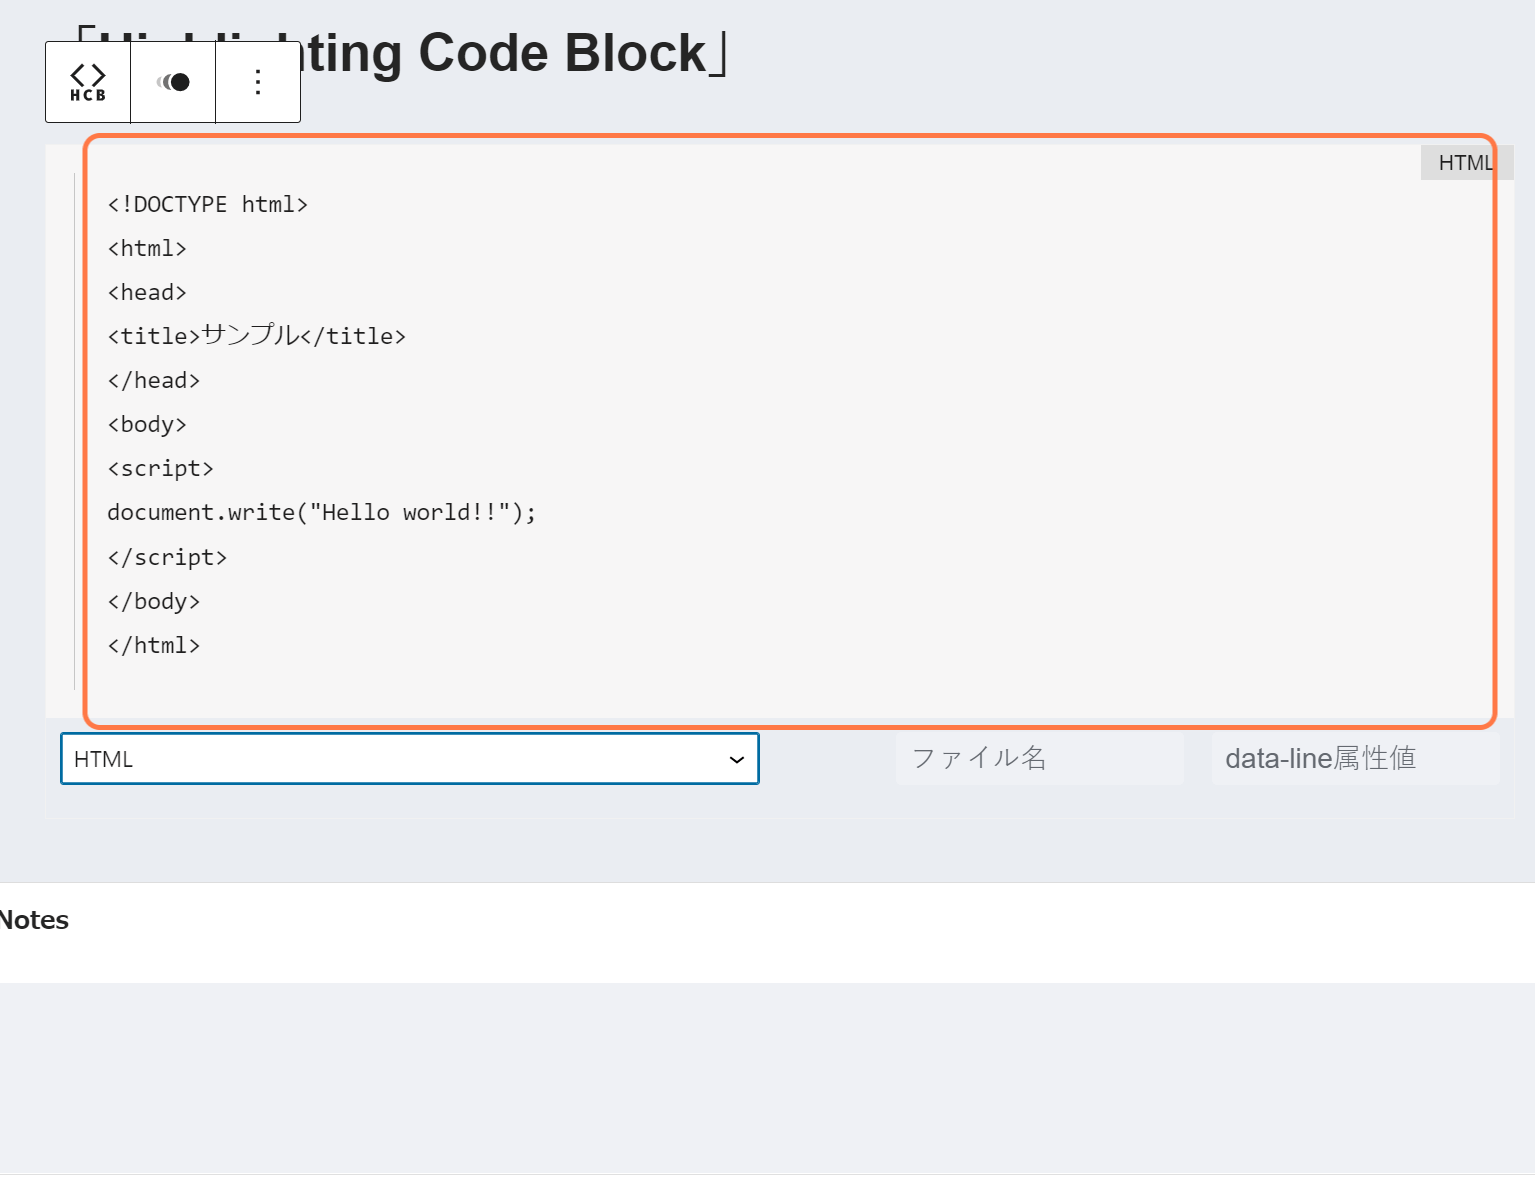Click the opening <head> tag line

(147, 293)
